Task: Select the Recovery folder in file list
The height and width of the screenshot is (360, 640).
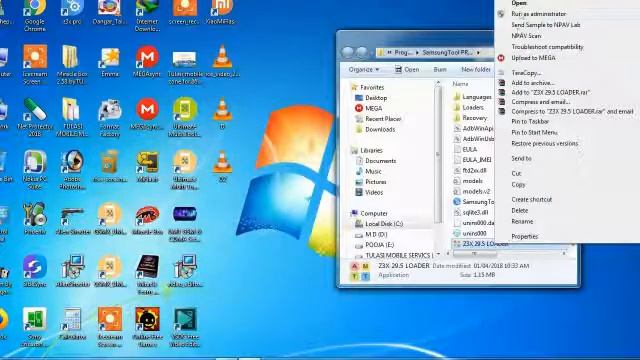Action: [x=470, y=118]
